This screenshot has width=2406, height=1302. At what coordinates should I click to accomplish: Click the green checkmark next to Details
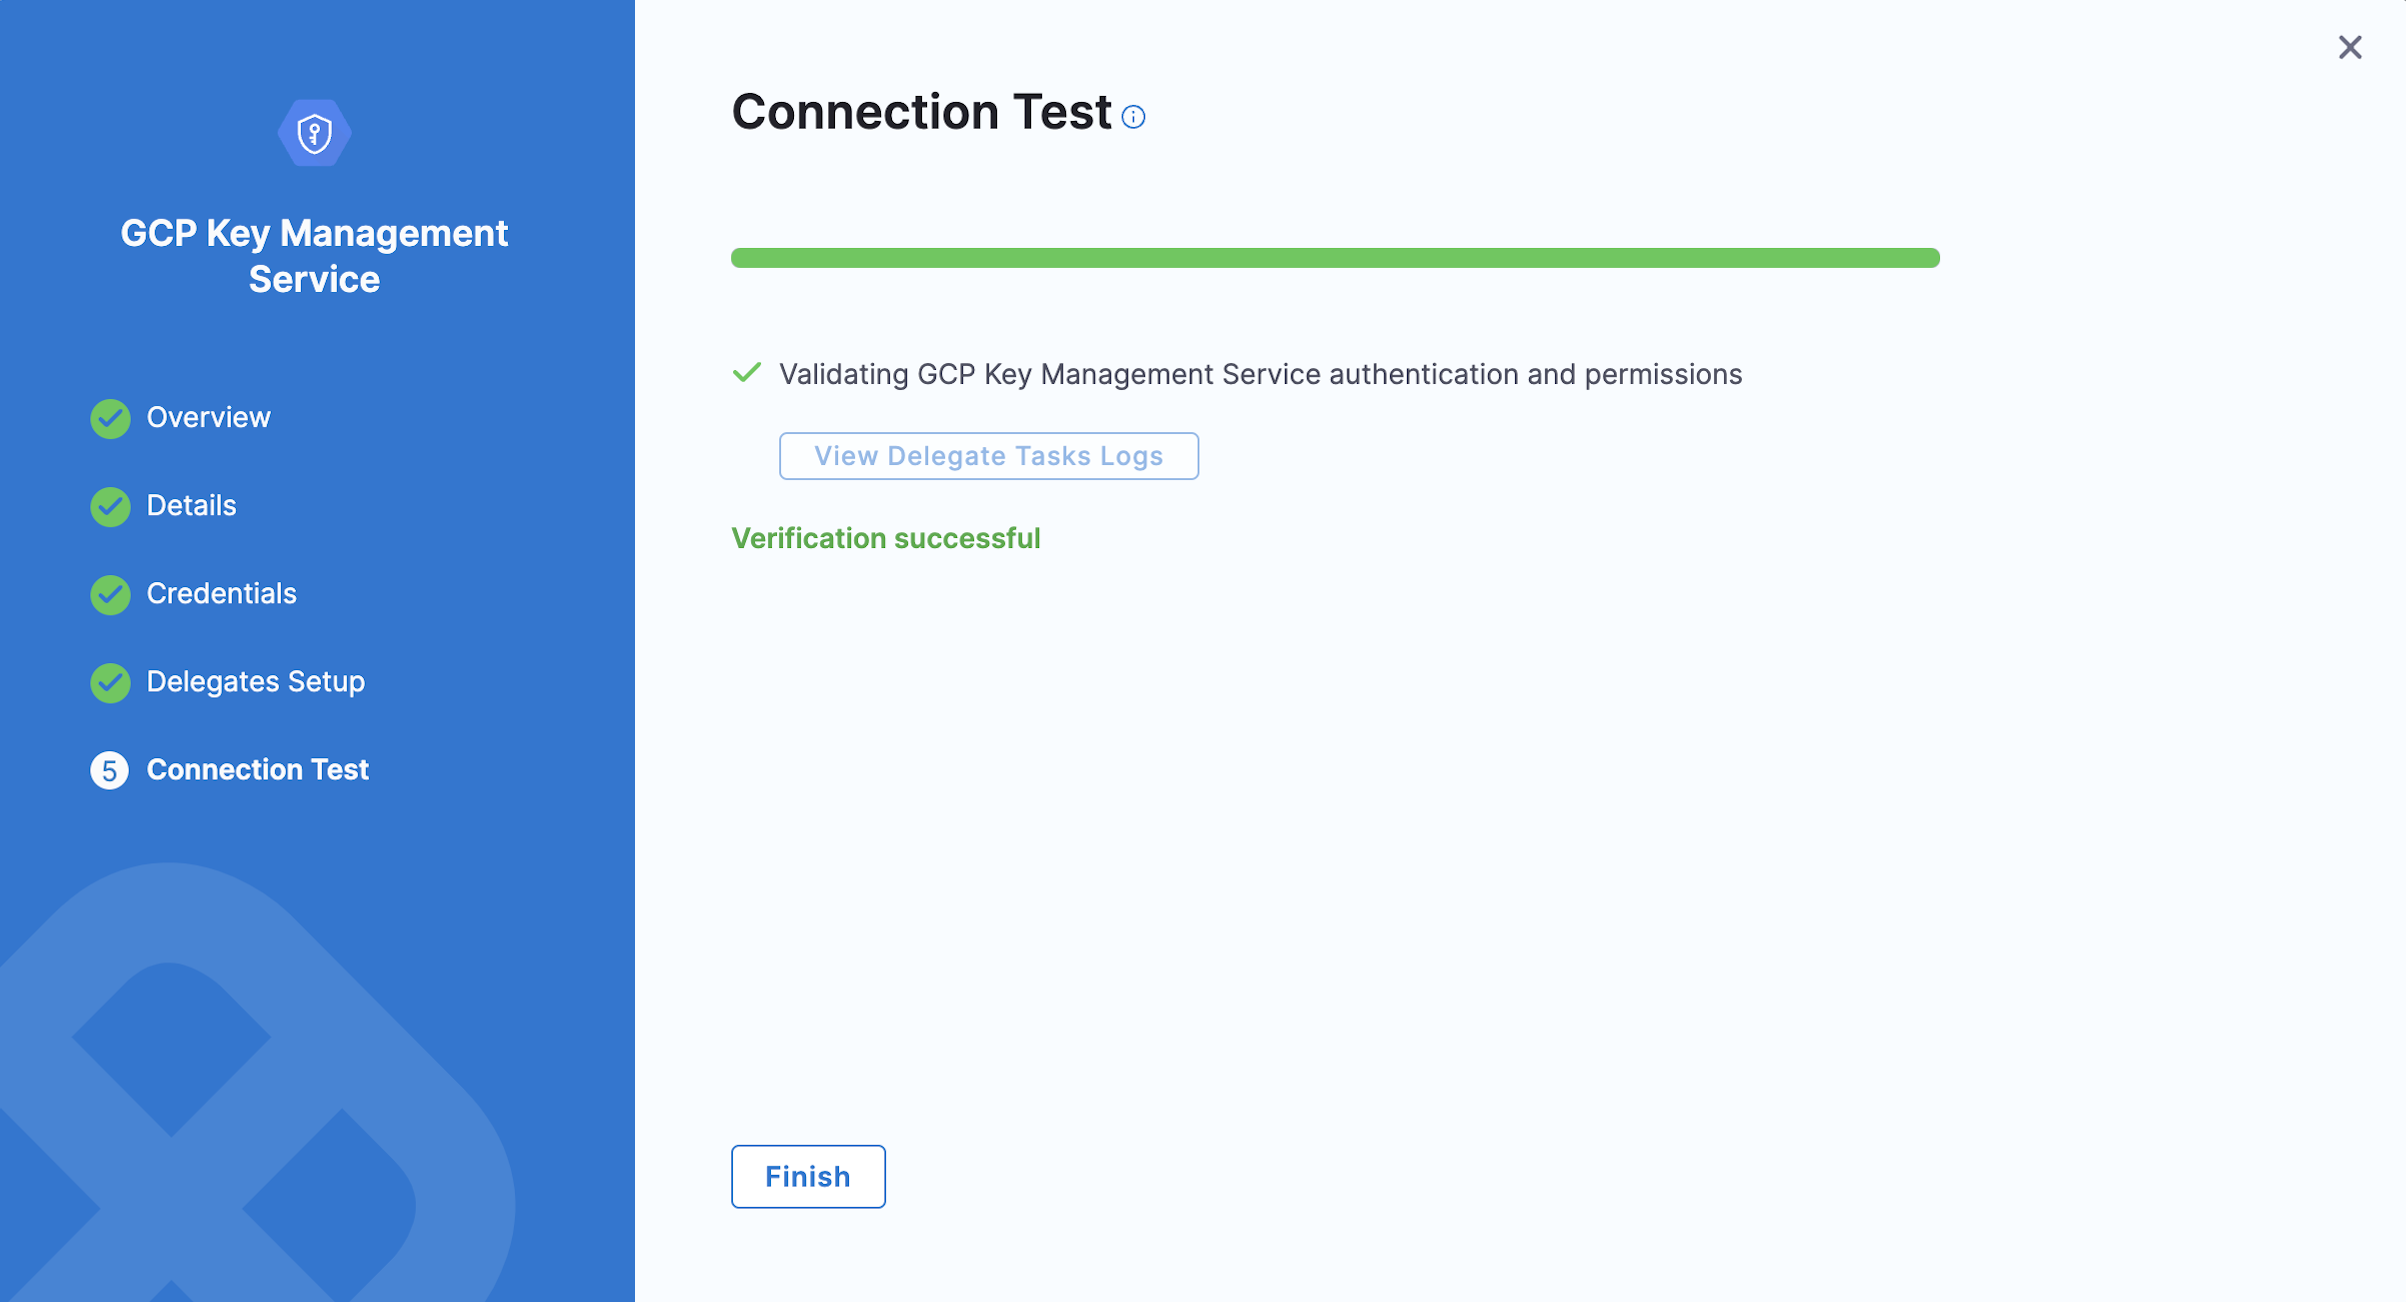click(110, 506)
